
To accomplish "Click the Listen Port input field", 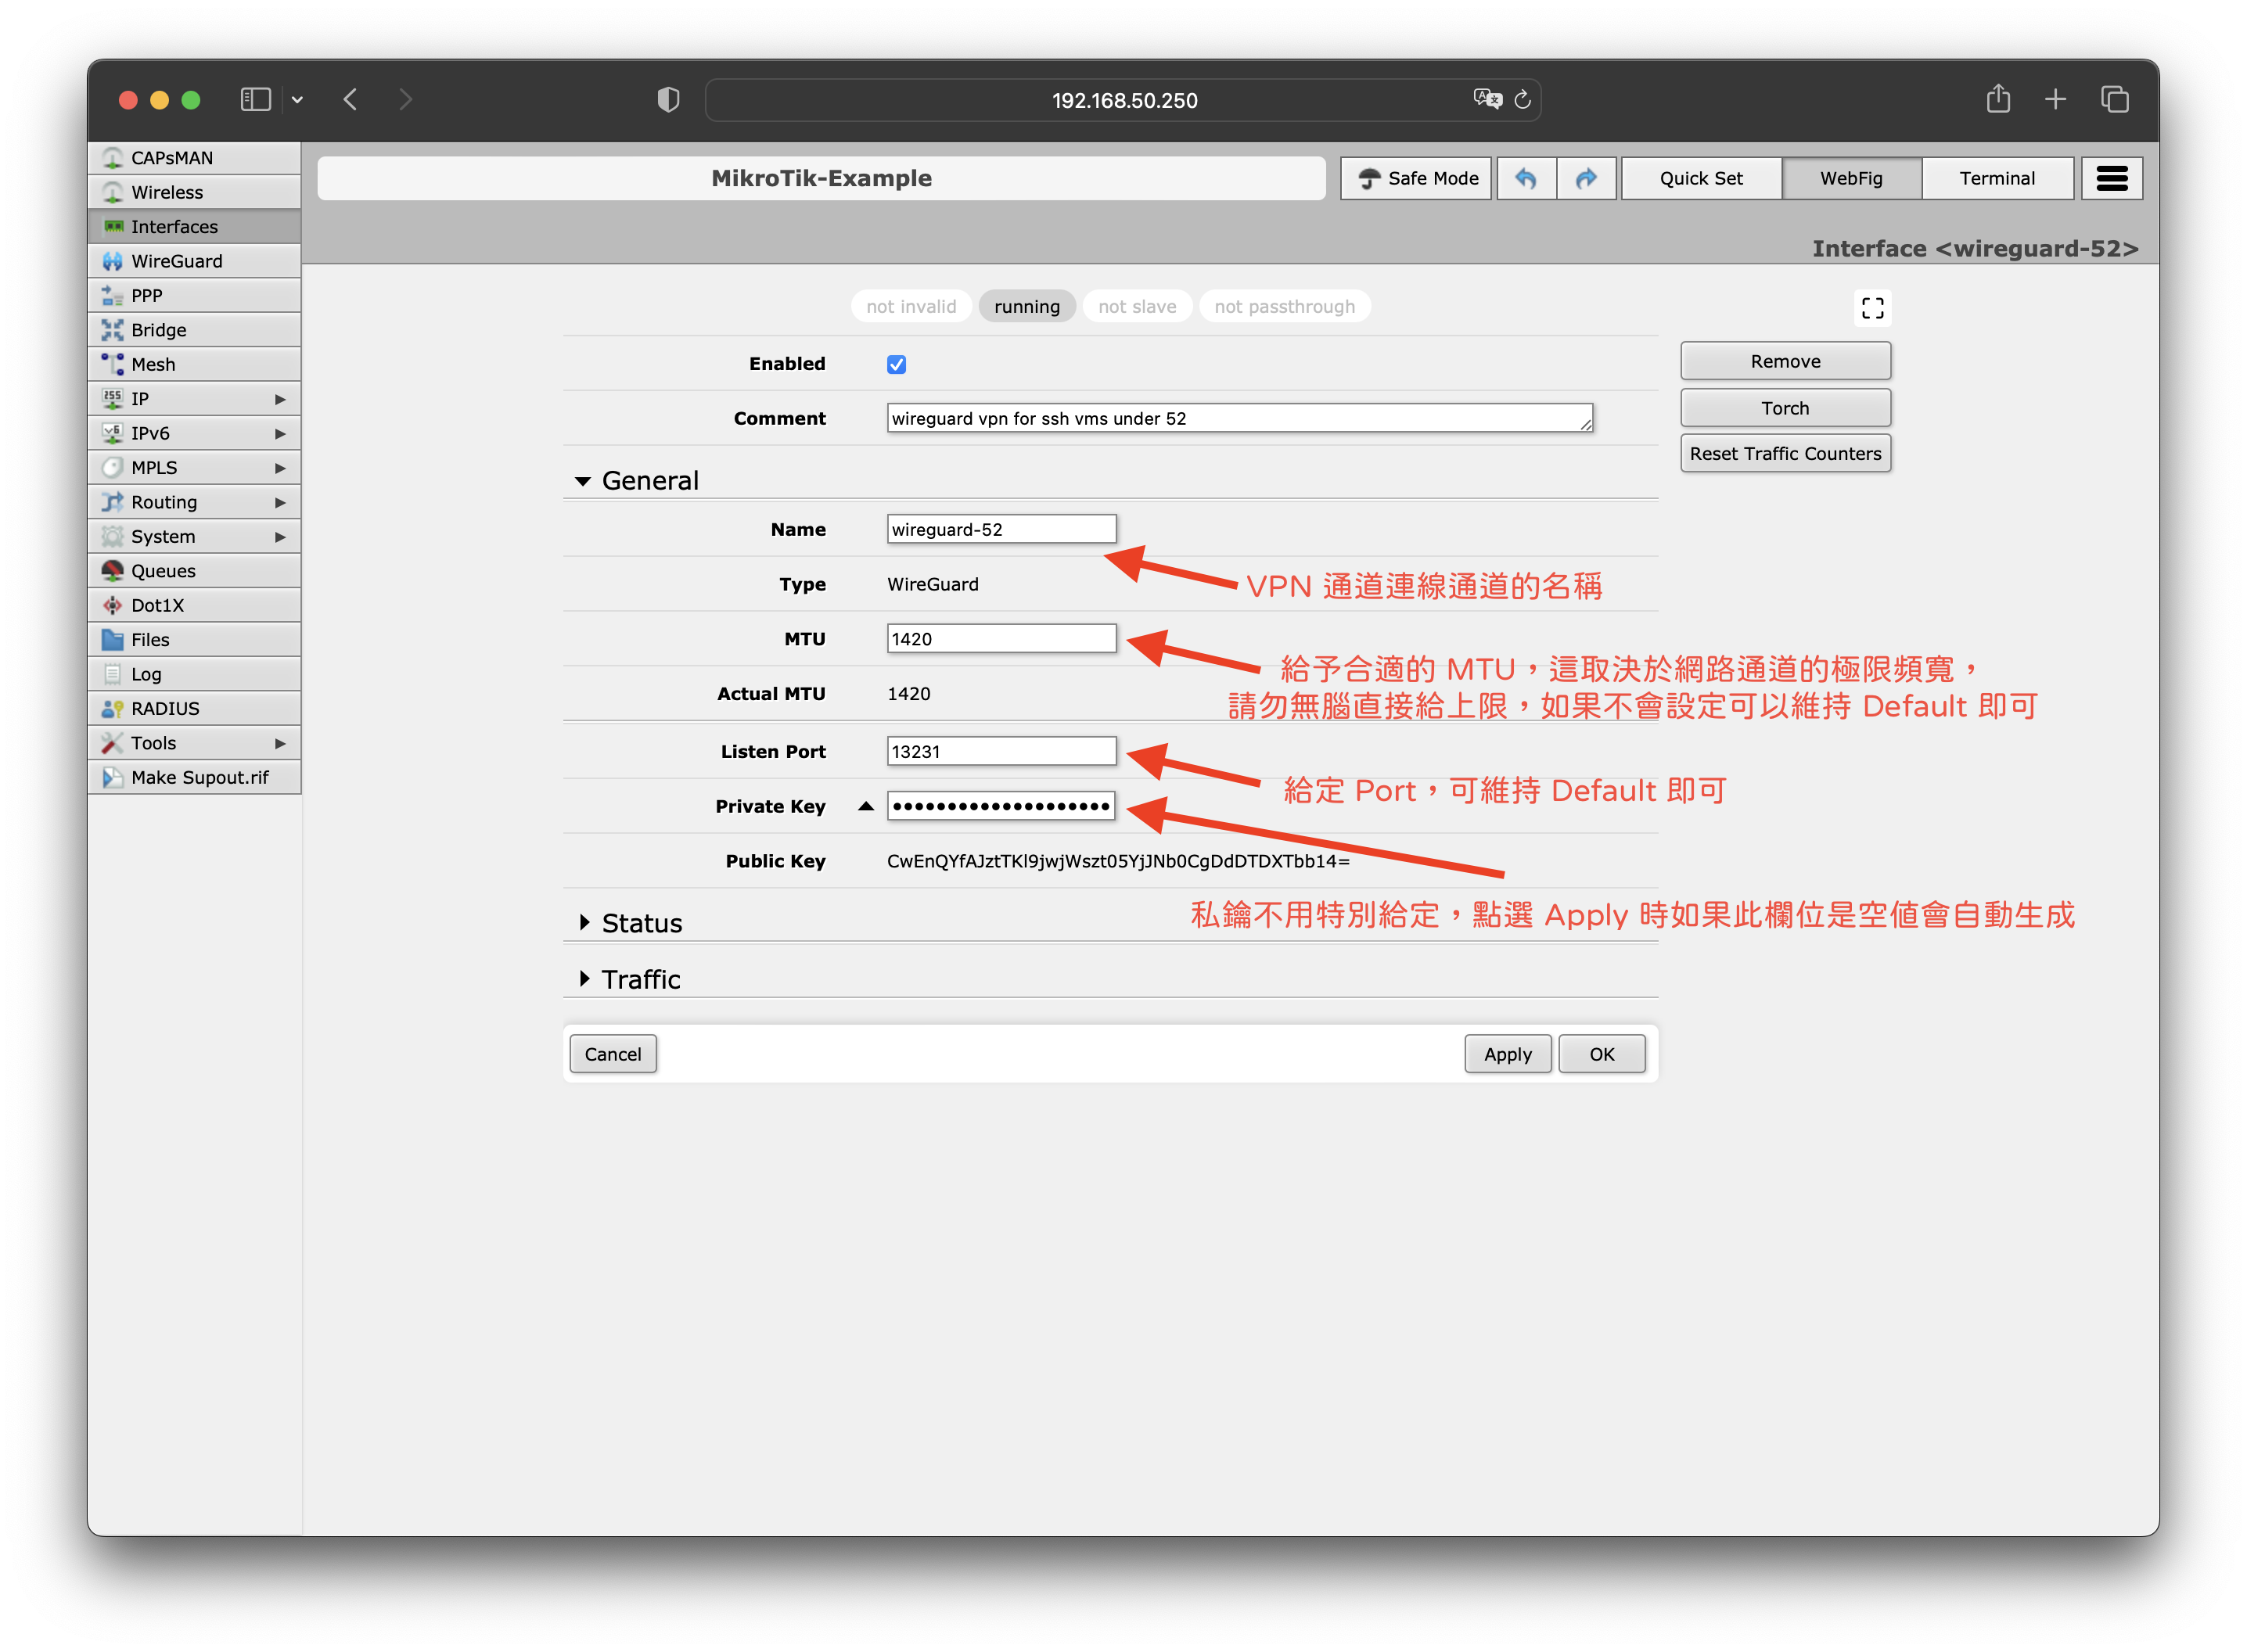I will 1000,751.
